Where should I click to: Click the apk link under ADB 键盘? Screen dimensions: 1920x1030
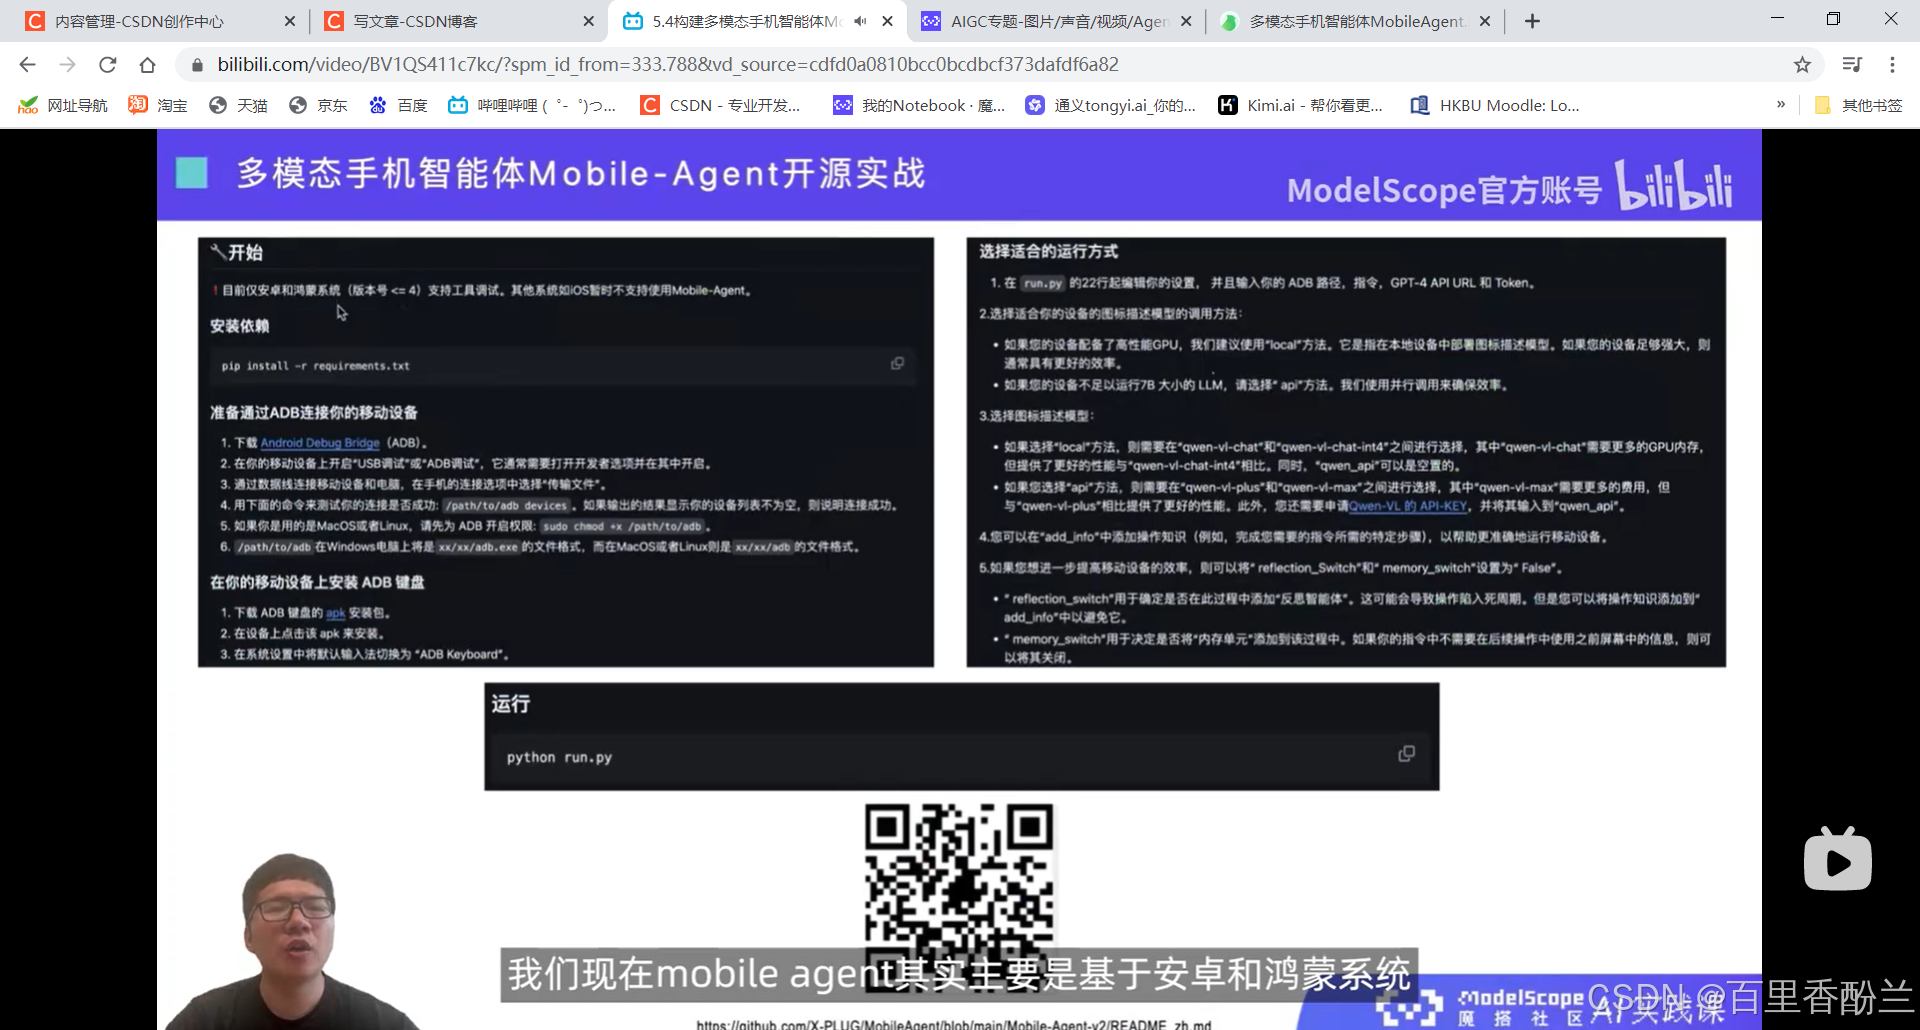[335, 613]
